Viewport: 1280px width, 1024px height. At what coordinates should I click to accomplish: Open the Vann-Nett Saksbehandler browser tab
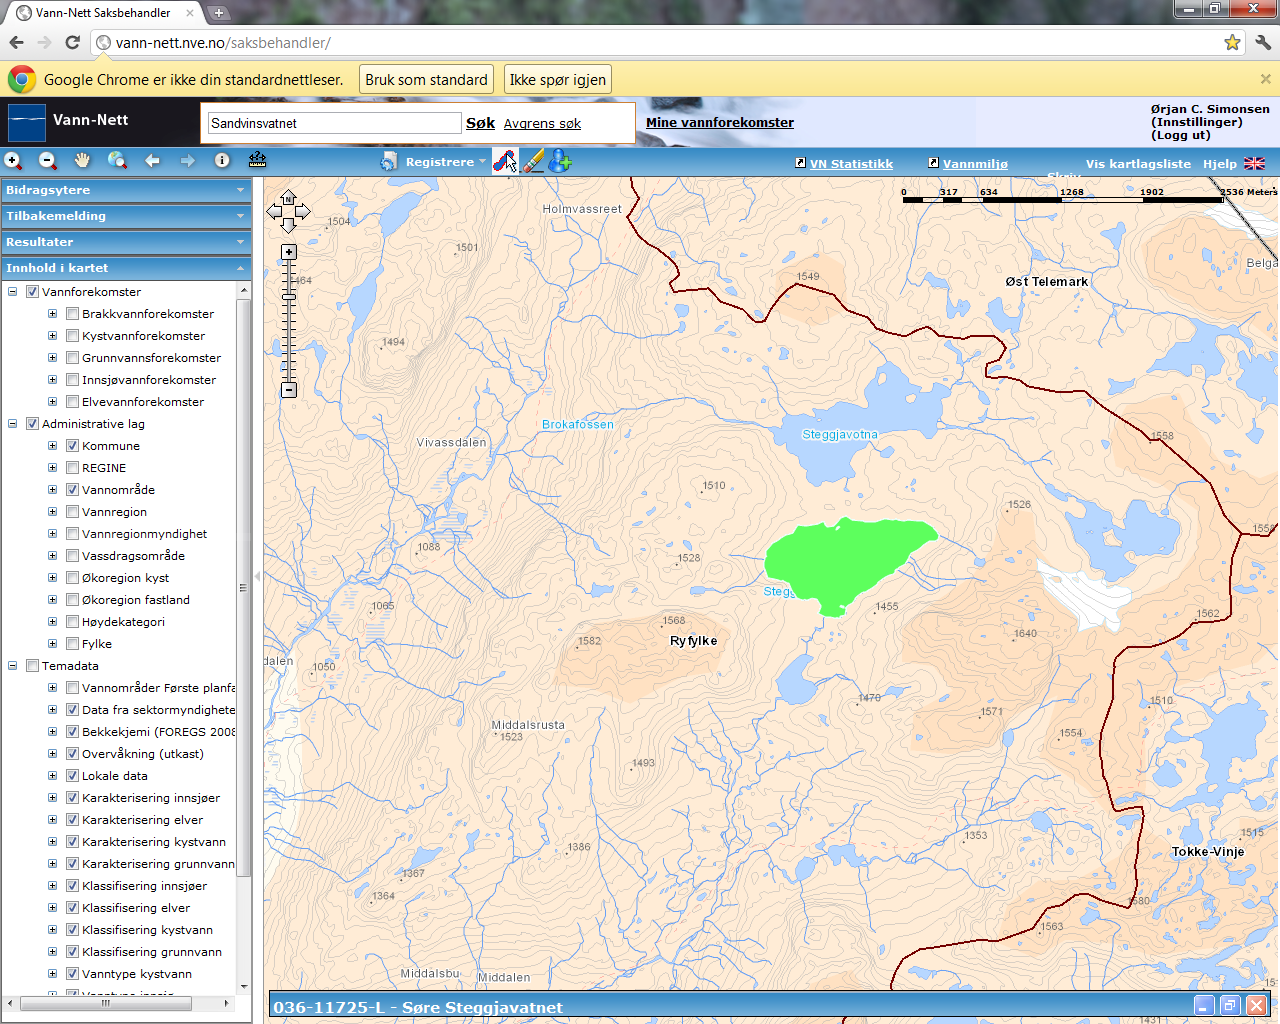point(104,13)
